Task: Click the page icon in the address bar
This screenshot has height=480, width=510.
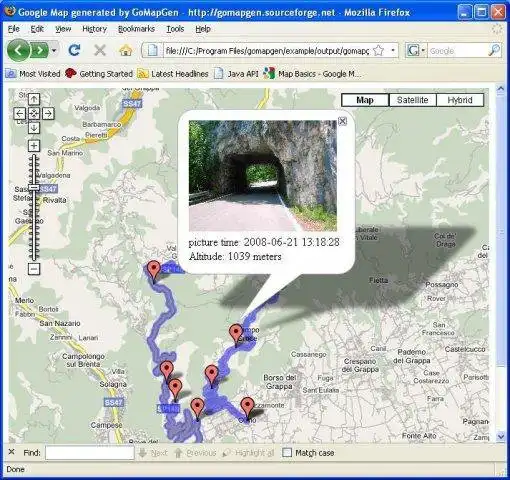Action: [153, 51]
